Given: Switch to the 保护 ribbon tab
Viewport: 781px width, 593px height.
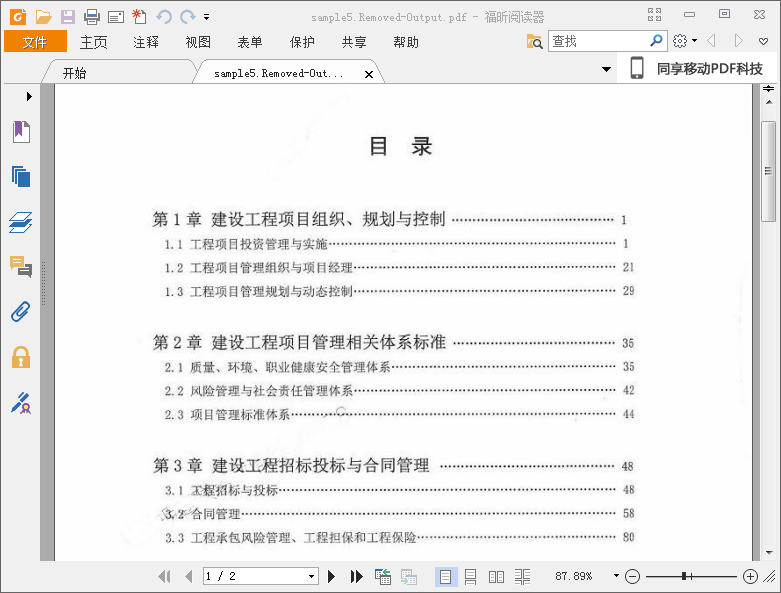Looking at the screenshot, I should (x=302, y=42).
